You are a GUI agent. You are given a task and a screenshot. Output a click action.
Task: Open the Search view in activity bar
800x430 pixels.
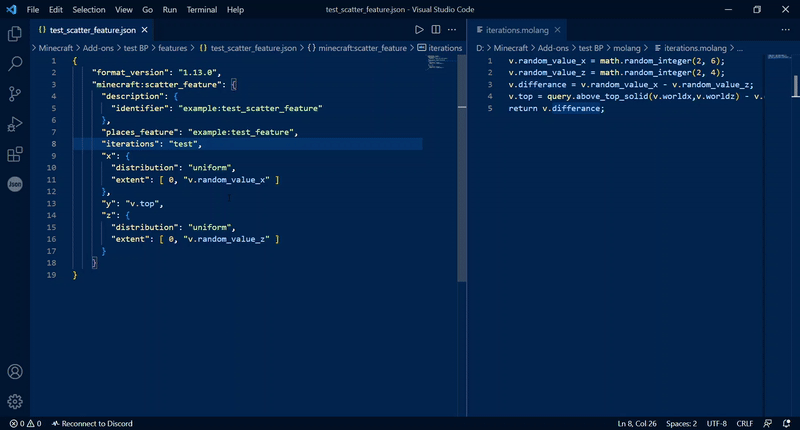pos(15,64)
